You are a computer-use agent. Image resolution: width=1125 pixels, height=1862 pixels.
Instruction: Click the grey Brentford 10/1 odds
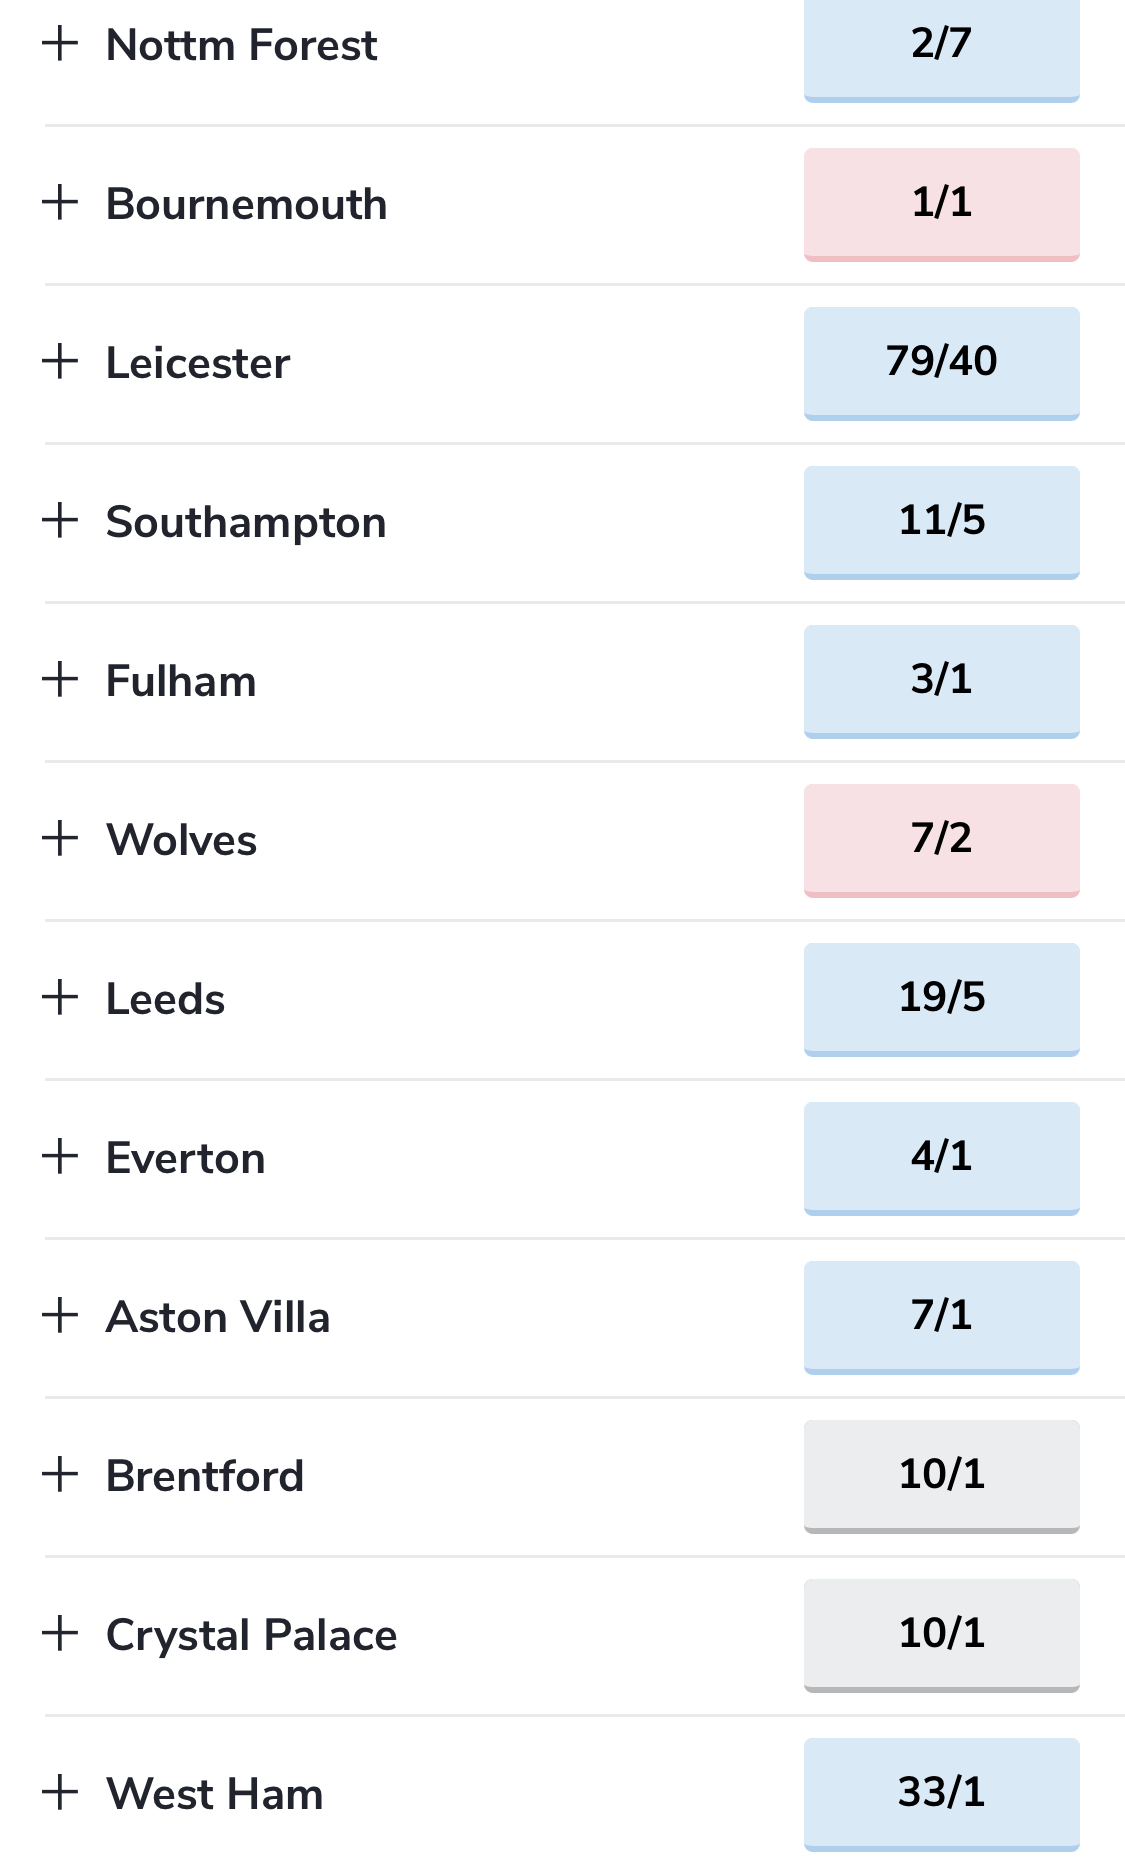[941, 1477]
